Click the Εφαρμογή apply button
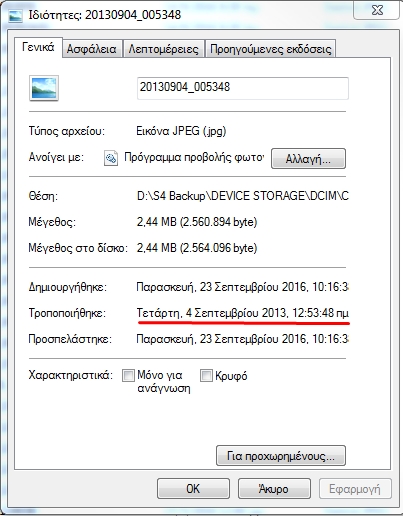The image size is (403, 516). click(355, 489)
